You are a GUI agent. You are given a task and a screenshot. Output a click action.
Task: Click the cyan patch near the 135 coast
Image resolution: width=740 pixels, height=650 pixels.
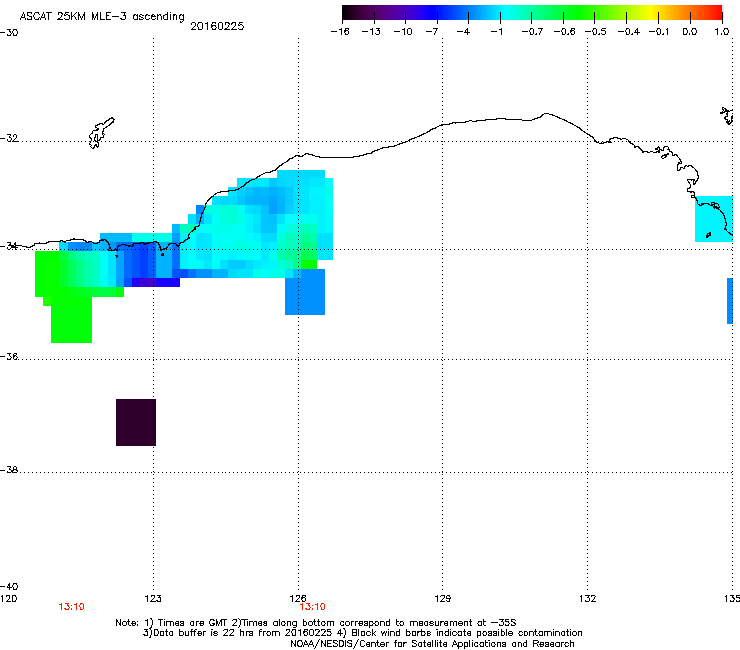coord(714,219)
